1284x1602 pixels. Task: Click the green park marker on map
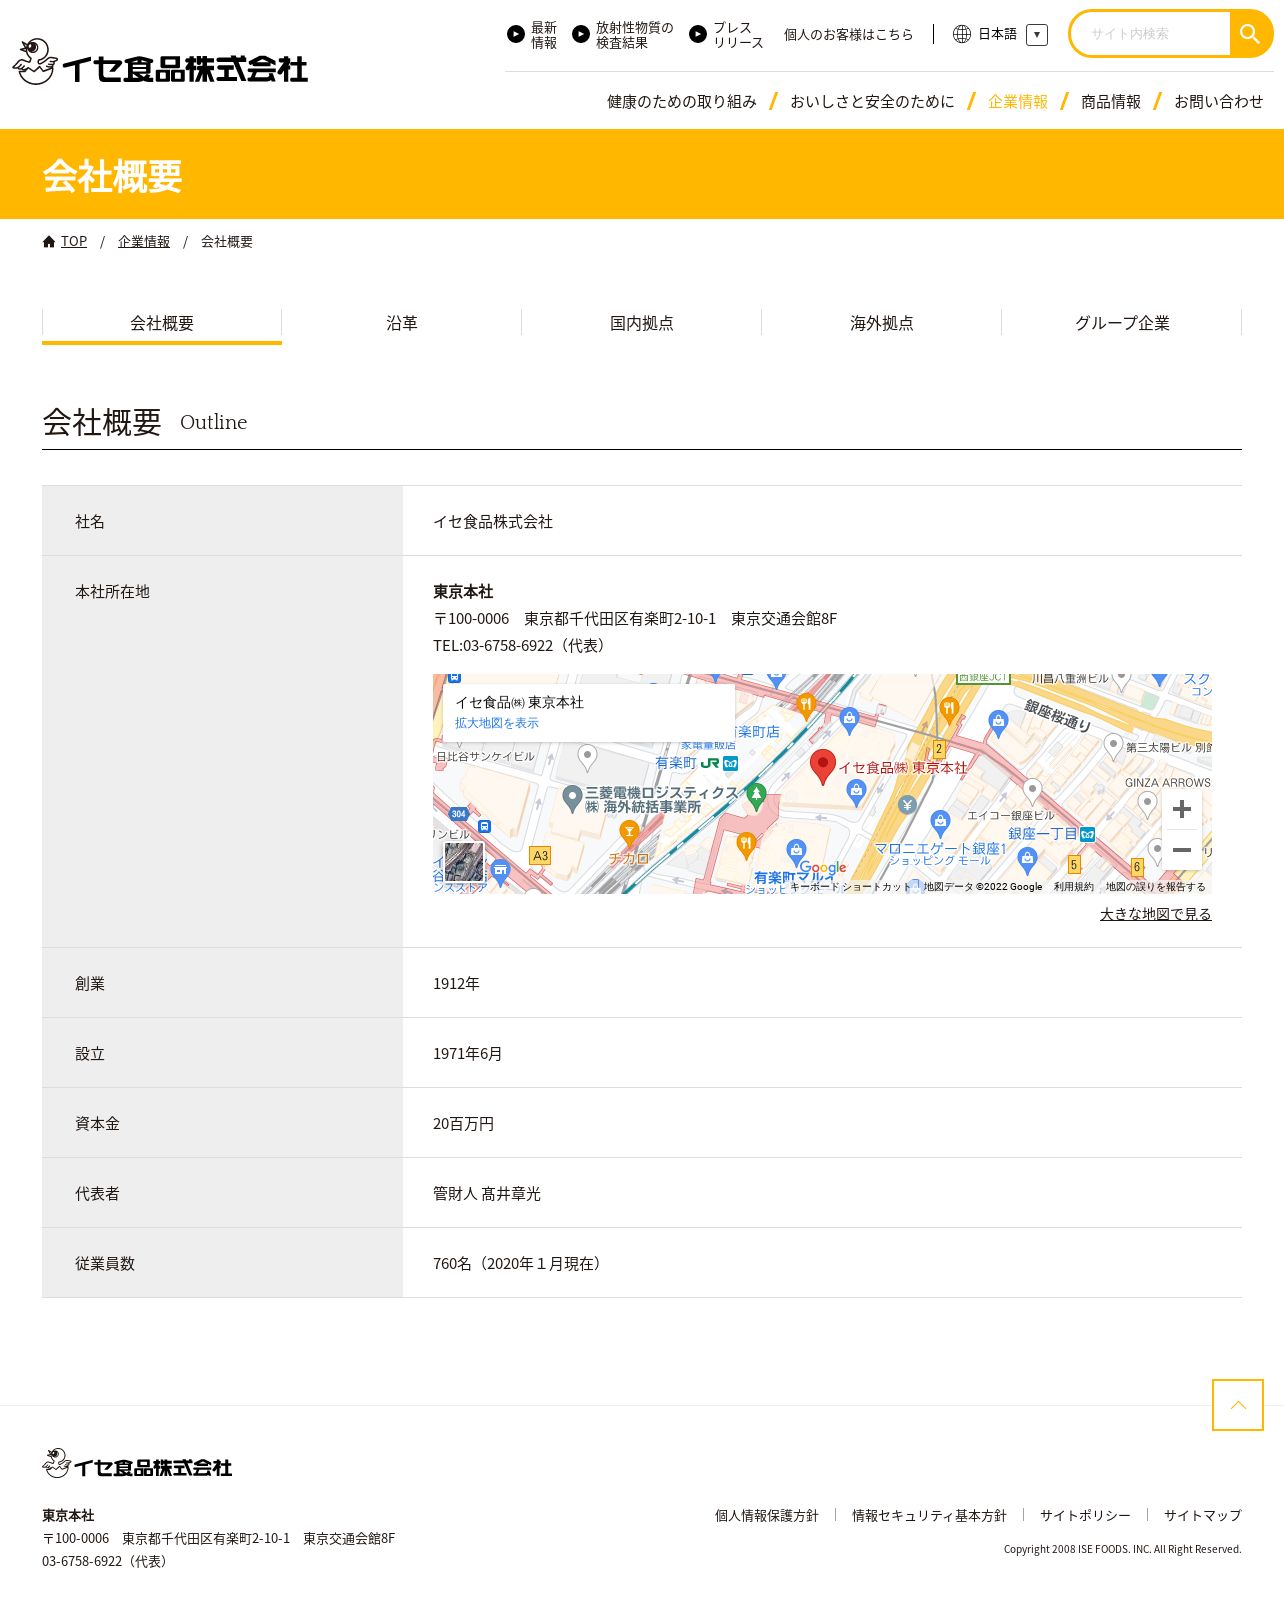(x=756, y=797)
